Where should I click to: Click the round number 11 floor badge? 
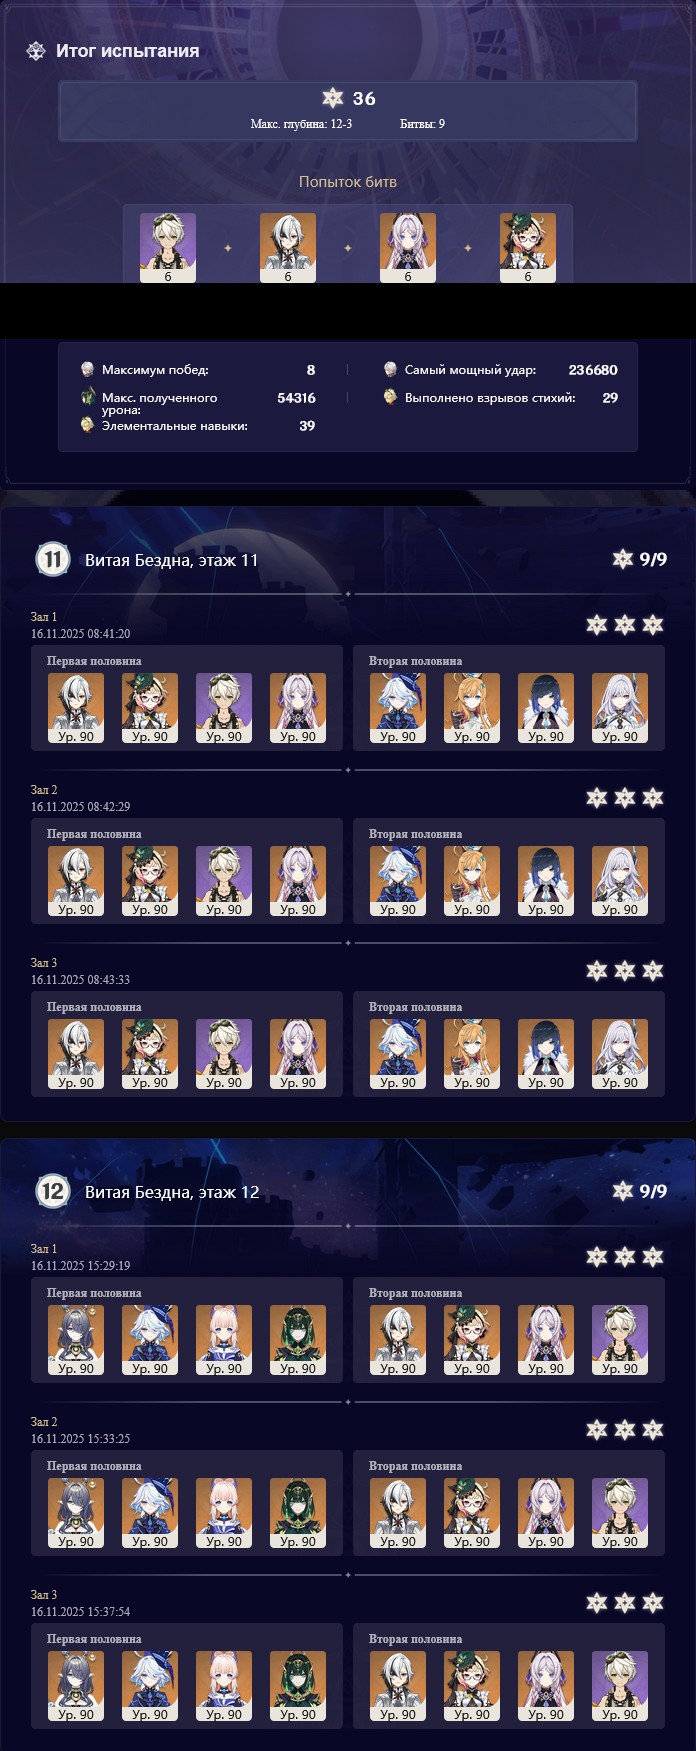click(x=52, y=559)
